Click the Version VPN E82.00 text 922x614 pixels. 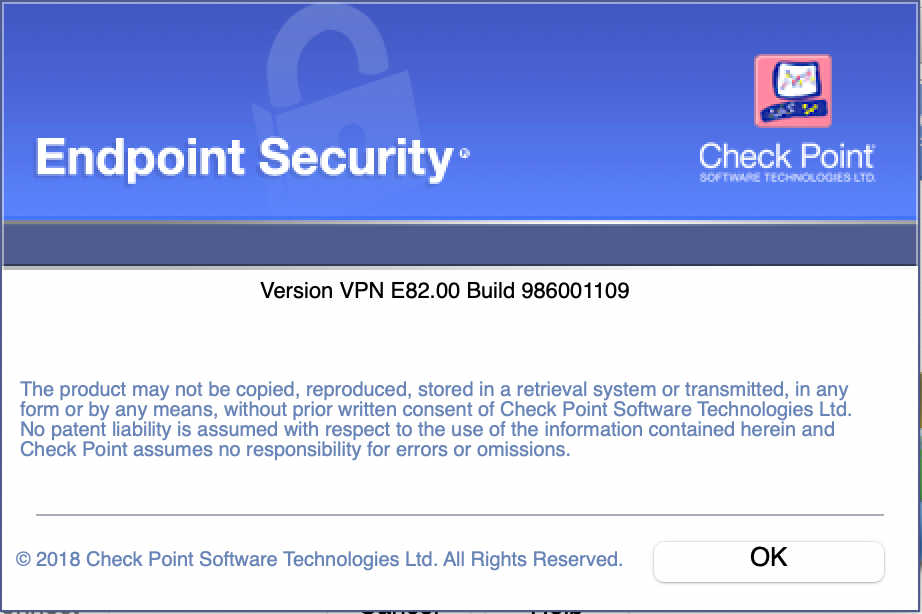(x=360, y=291)
